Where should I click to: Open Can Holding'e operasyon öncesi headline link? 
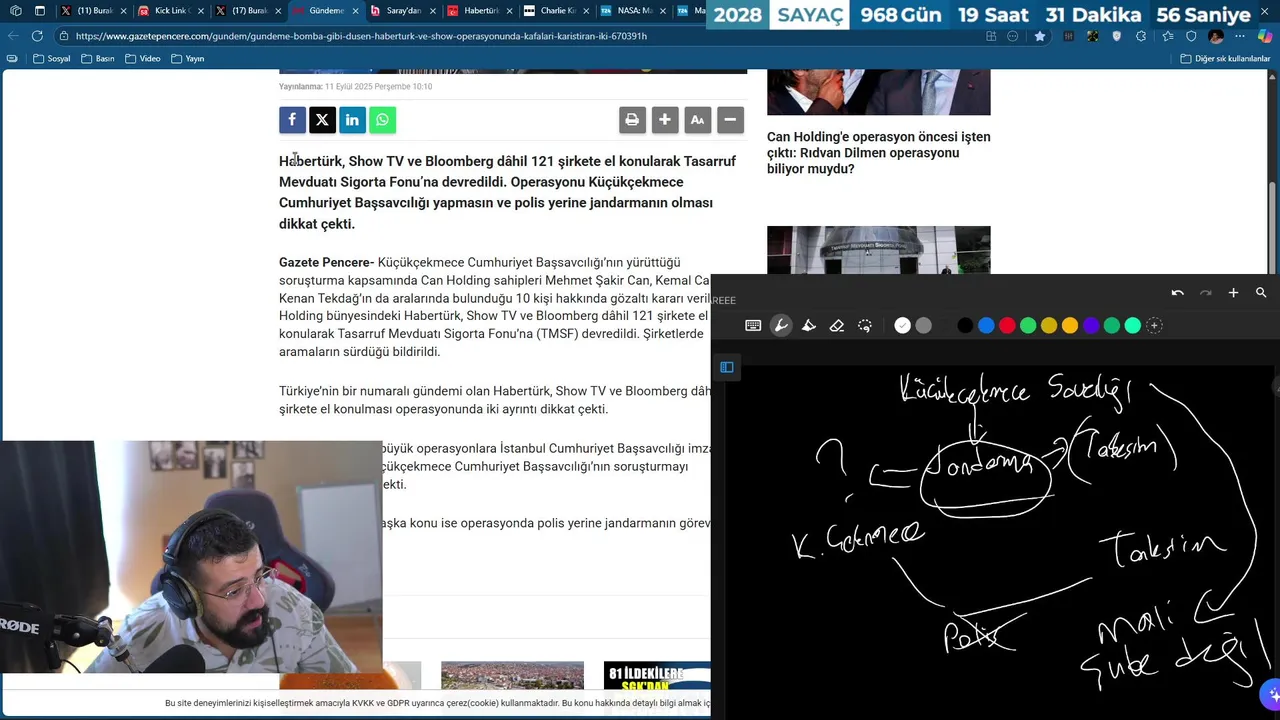click(878, 153)
